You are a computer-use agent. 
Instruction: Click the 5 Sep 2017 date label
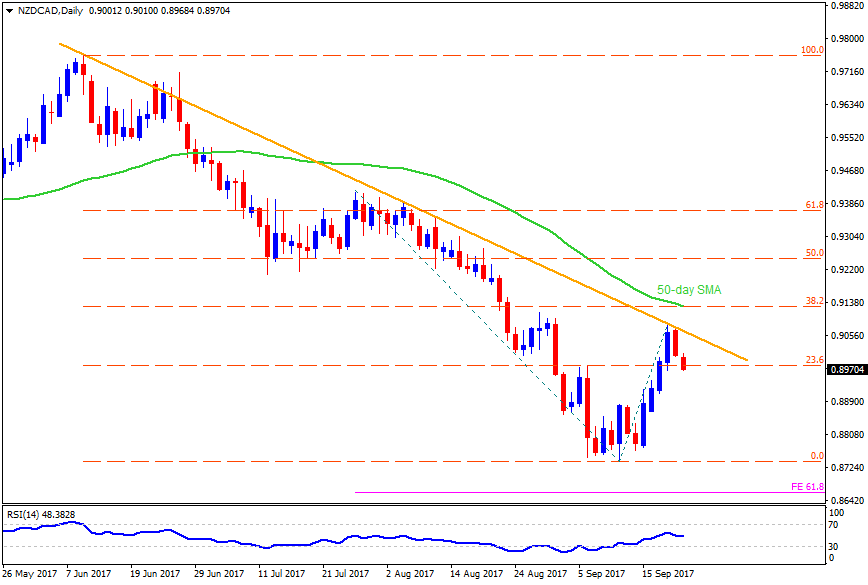click(603, 573)
